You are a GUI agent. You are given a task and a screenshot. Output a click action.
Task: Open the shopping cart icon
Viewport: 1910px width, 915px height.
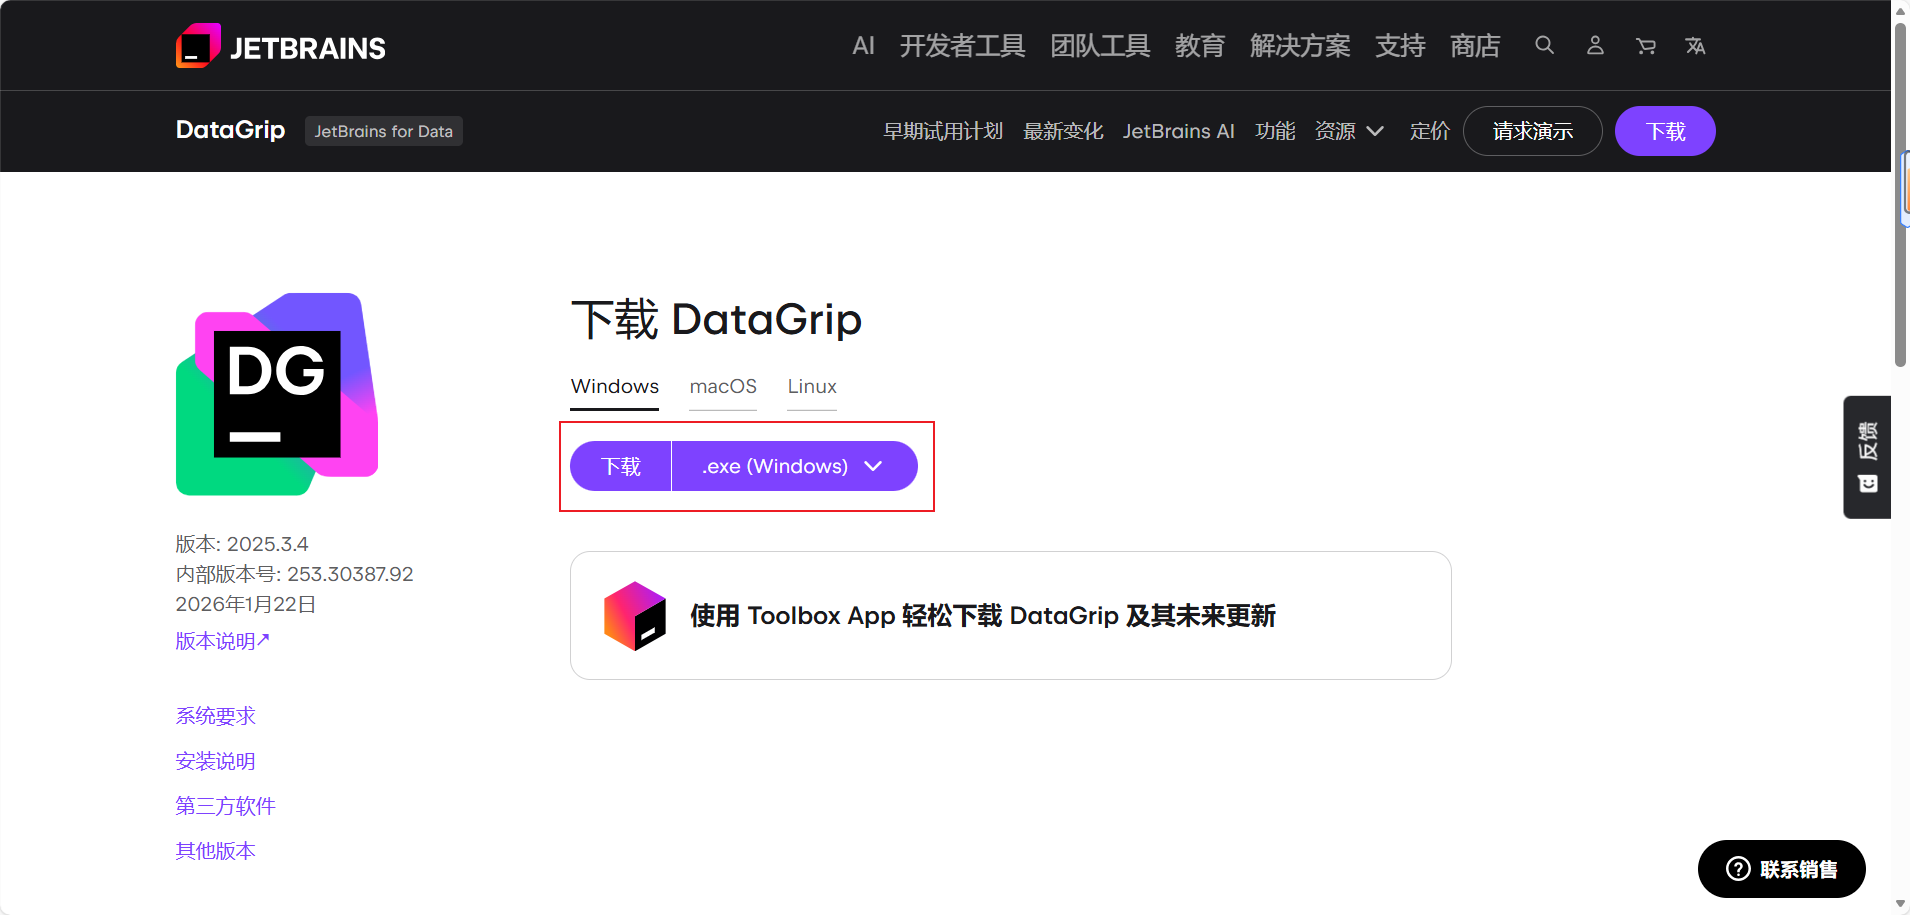pos(1645,46)
